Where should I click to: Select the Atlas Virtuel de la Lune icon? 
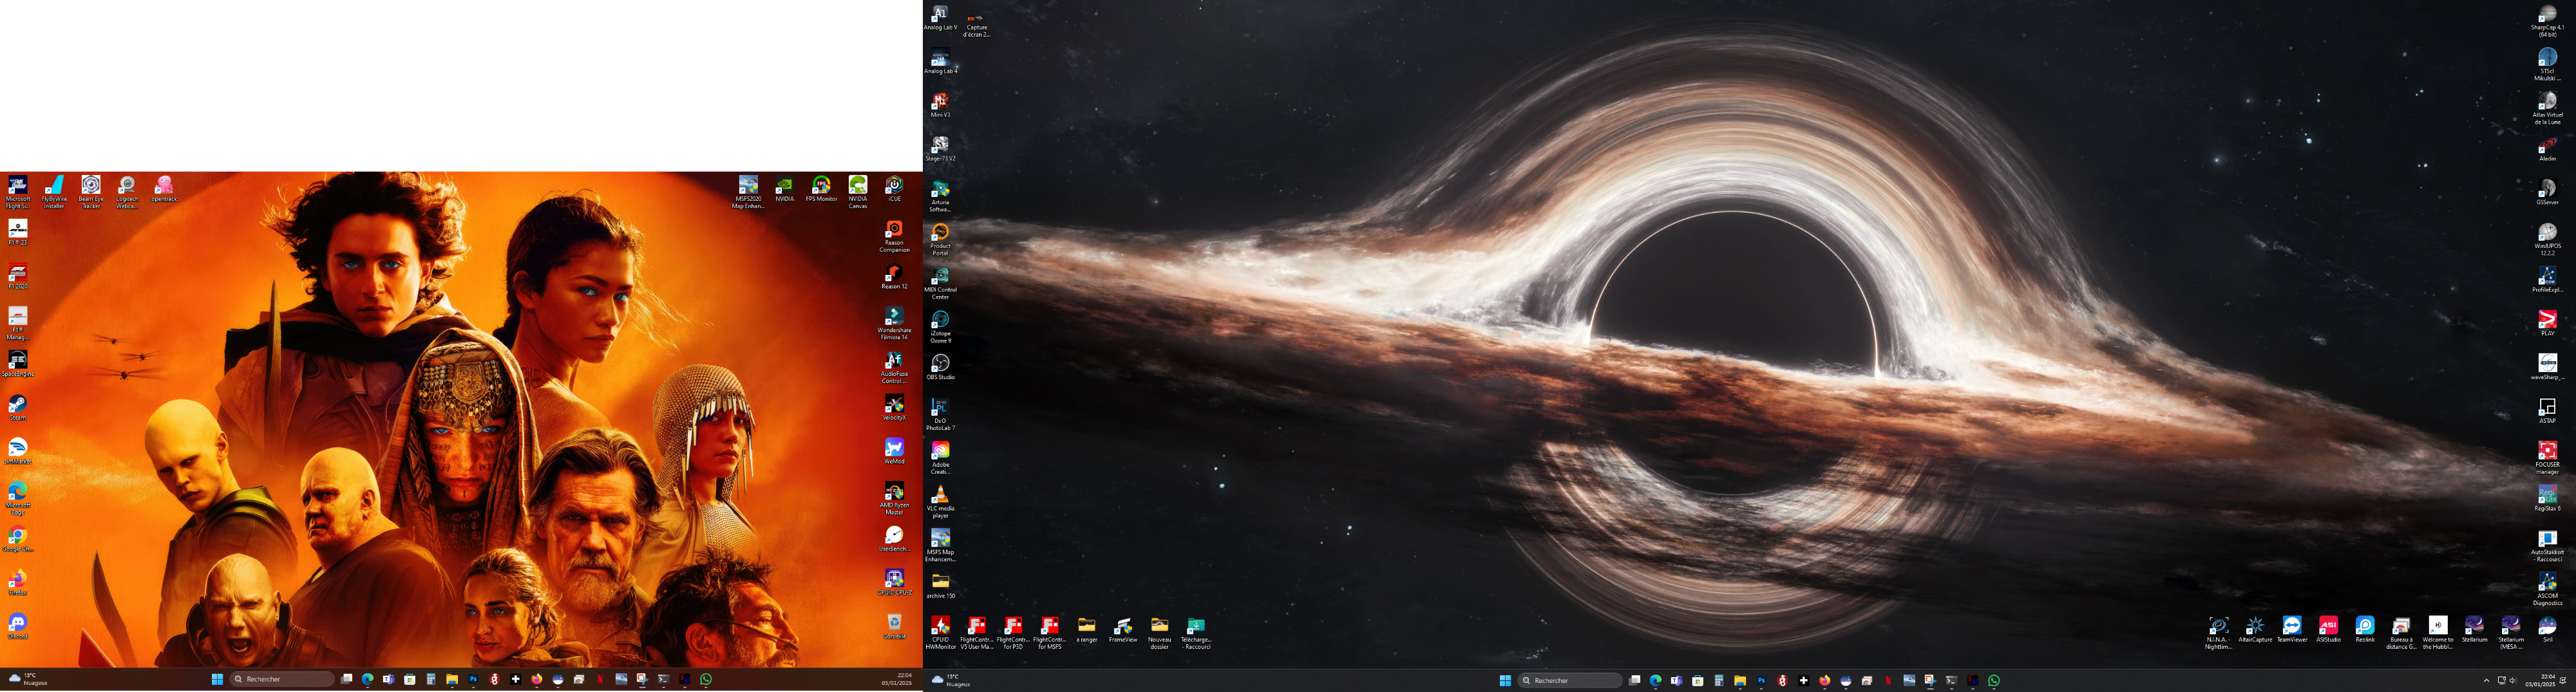click(2547, 108)
